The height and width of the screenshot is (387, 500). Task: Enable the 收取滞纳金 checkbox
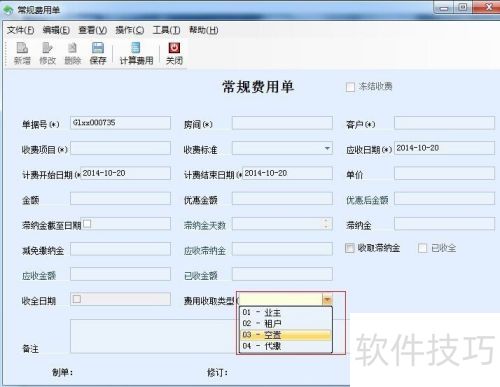coord(350,248)
